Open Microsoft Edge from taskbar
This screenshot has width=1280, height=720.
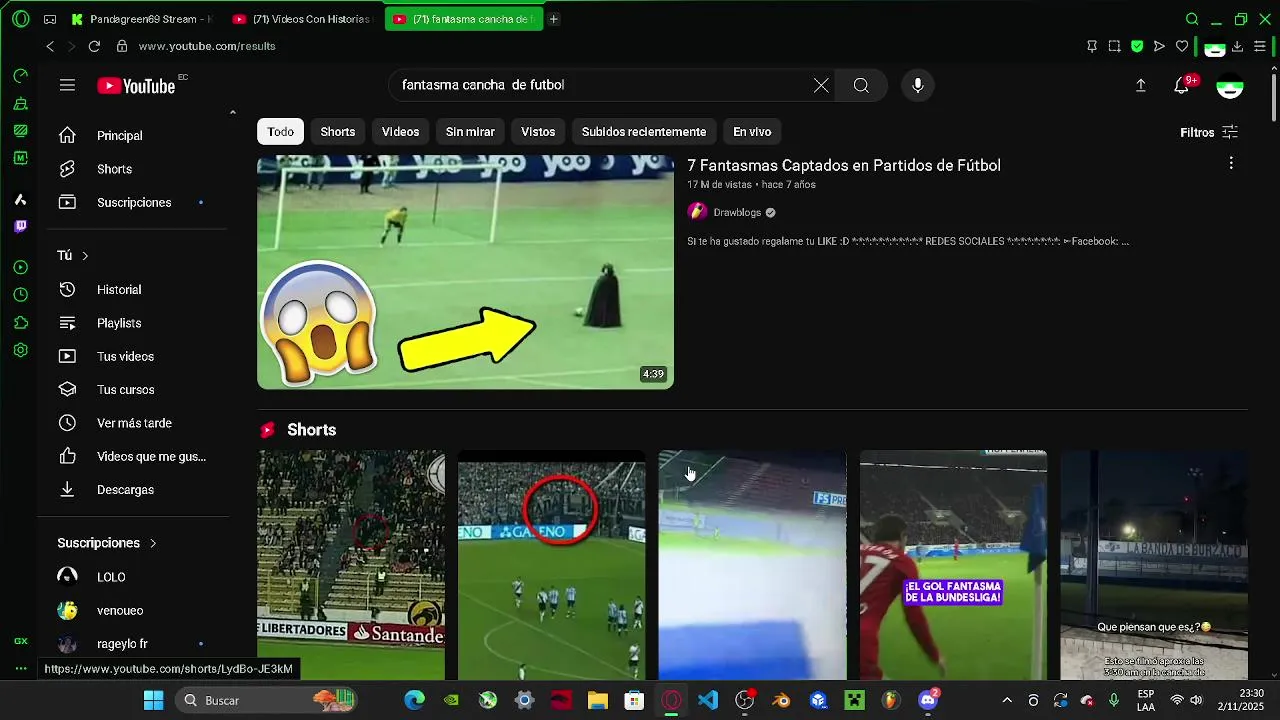coord(414,700)
